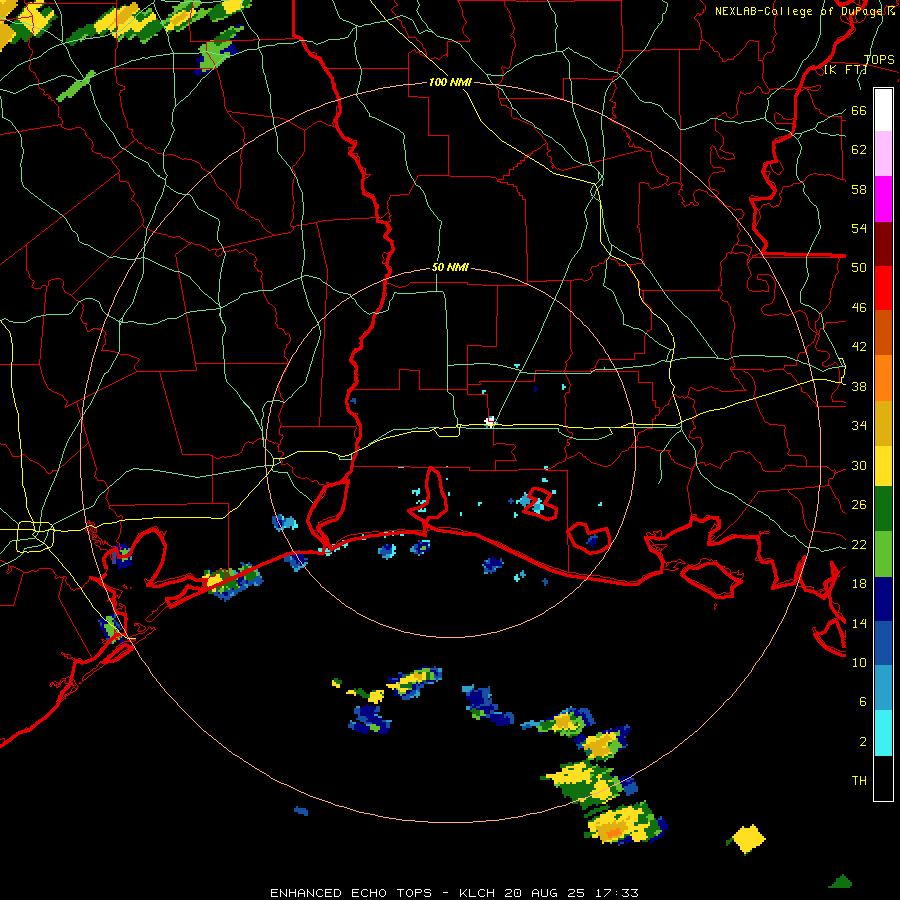Click the bright red legend swatch
The width and height of the screenshot is (900, 900).
pos(883,288)
